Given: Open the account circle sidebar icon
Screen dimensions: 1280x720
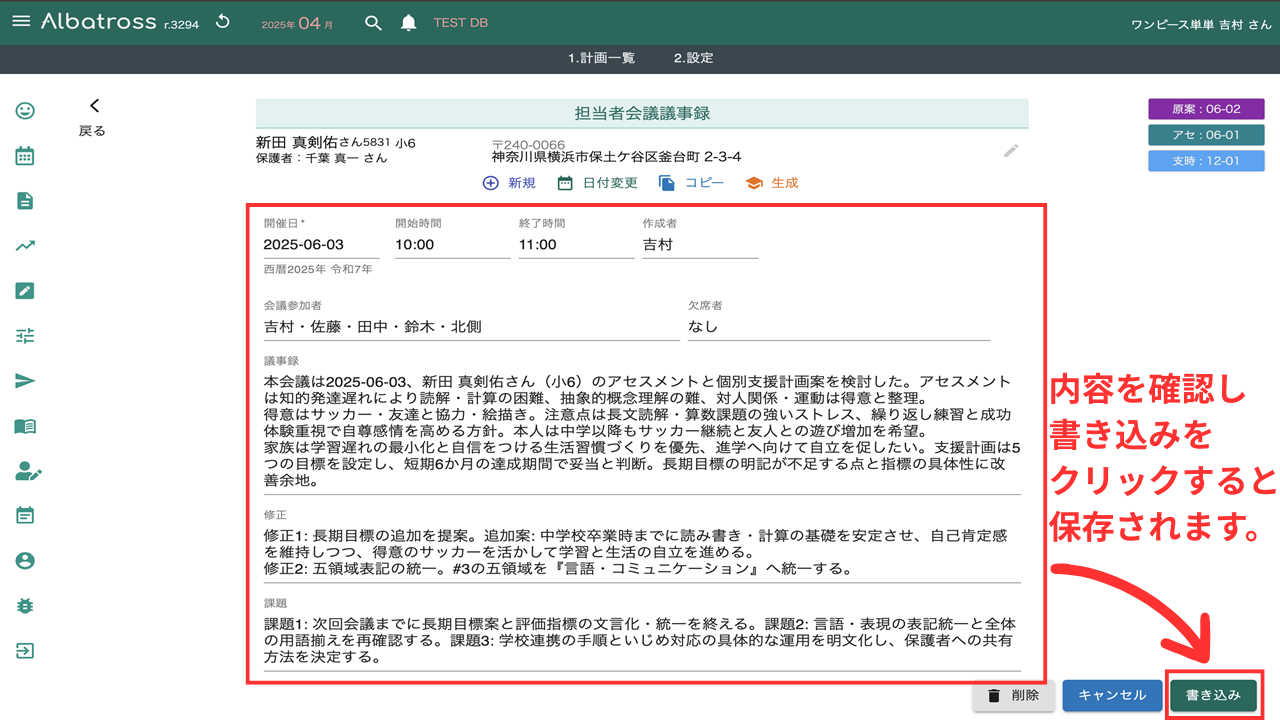Looking at the screenshot, I should [25, 561].
